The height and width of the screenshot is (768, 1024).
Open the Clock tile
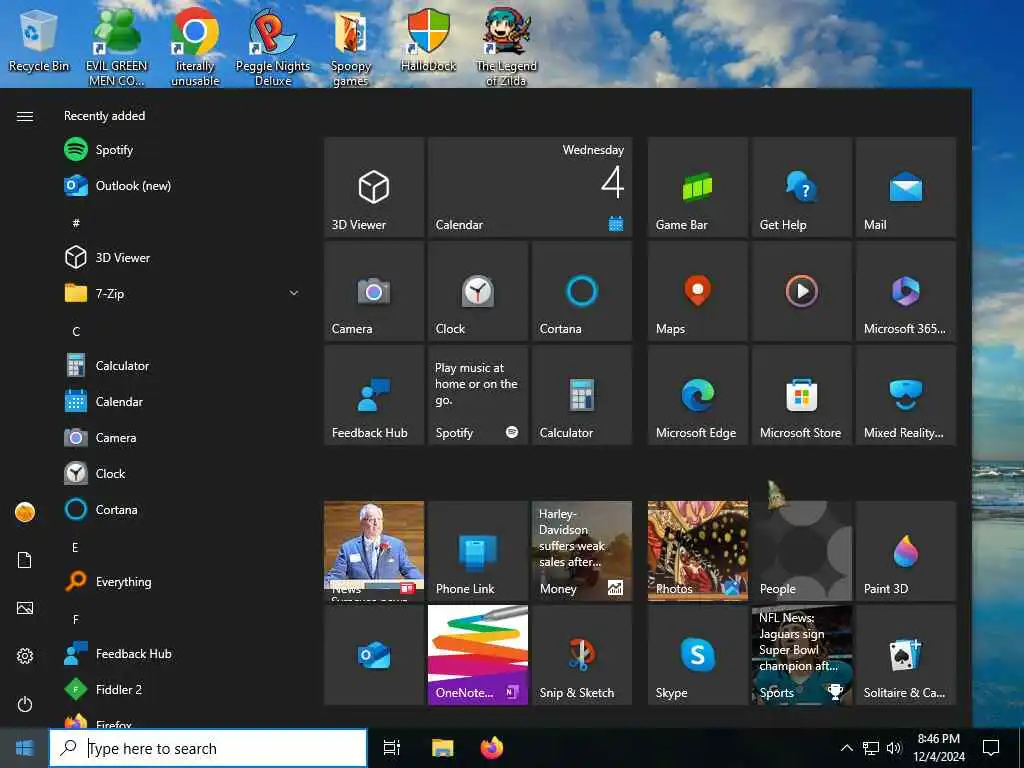478,291
